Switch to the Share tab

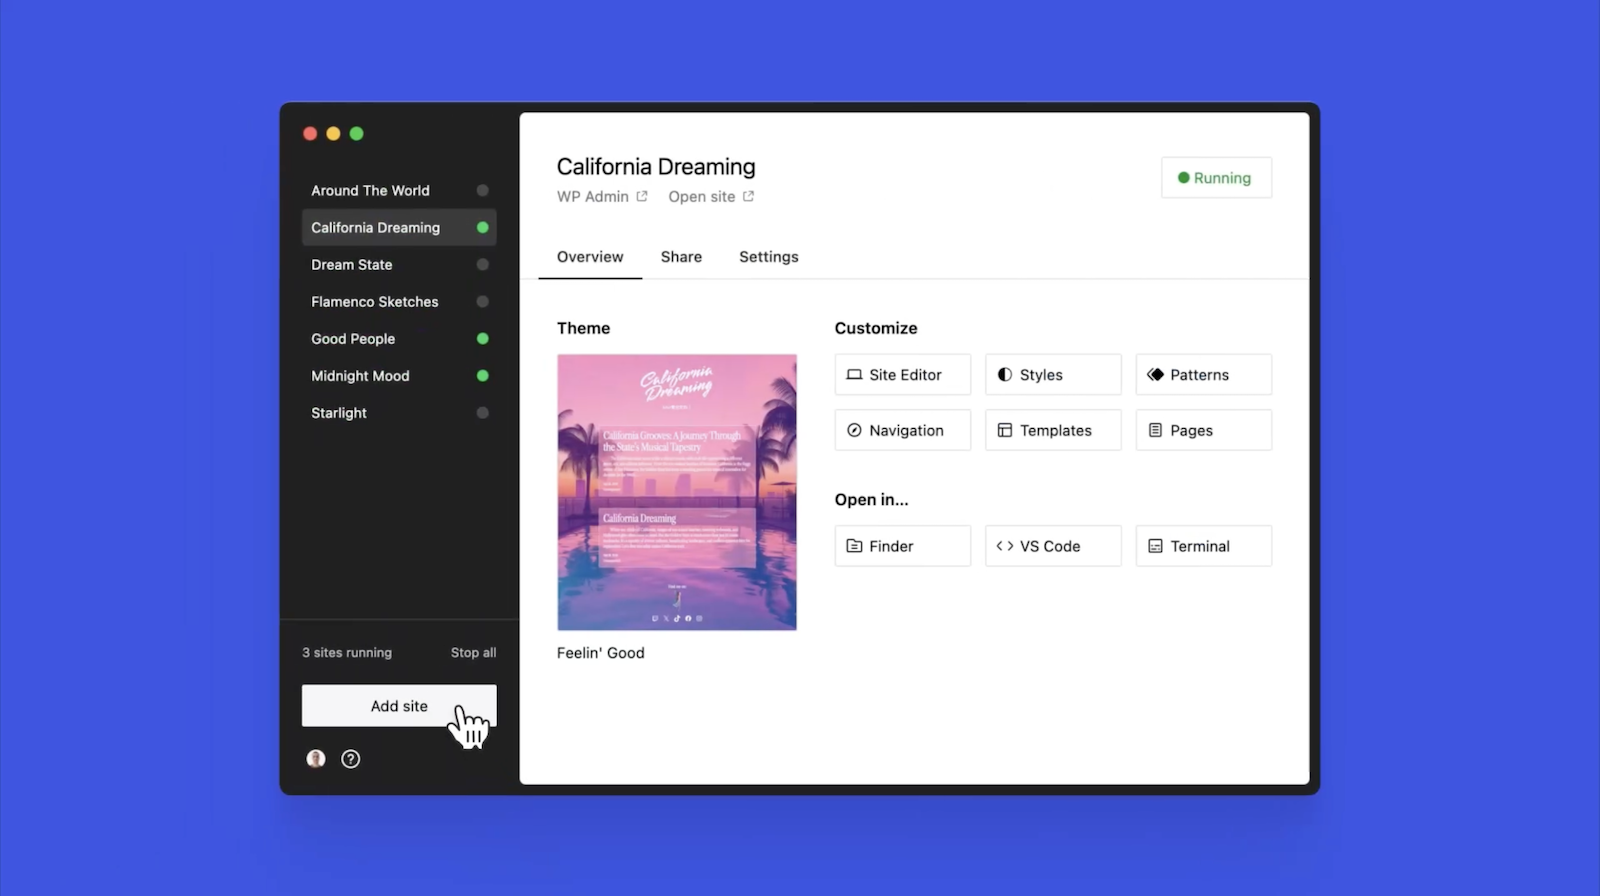click(x=681, y=257)
